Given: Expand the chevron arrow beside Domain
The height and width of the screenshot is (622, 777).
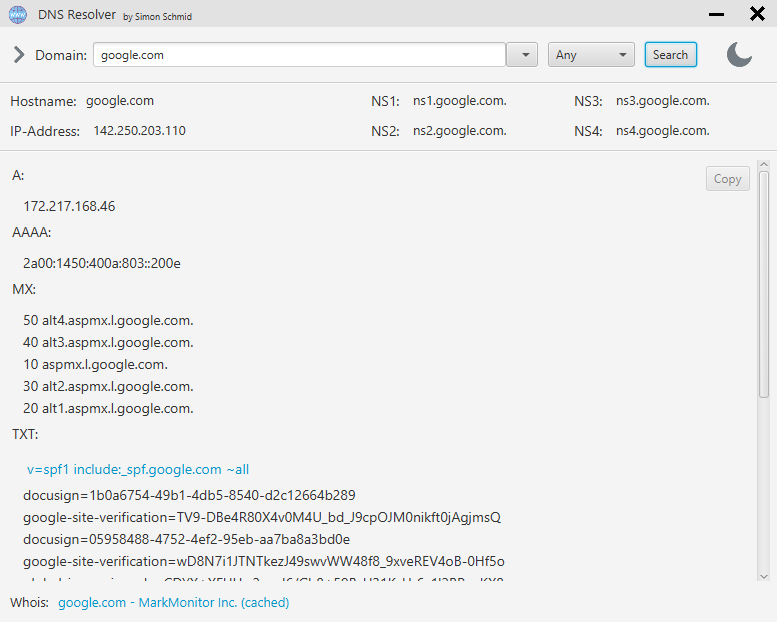Looking at the screenshot, I should click(19, 55).
